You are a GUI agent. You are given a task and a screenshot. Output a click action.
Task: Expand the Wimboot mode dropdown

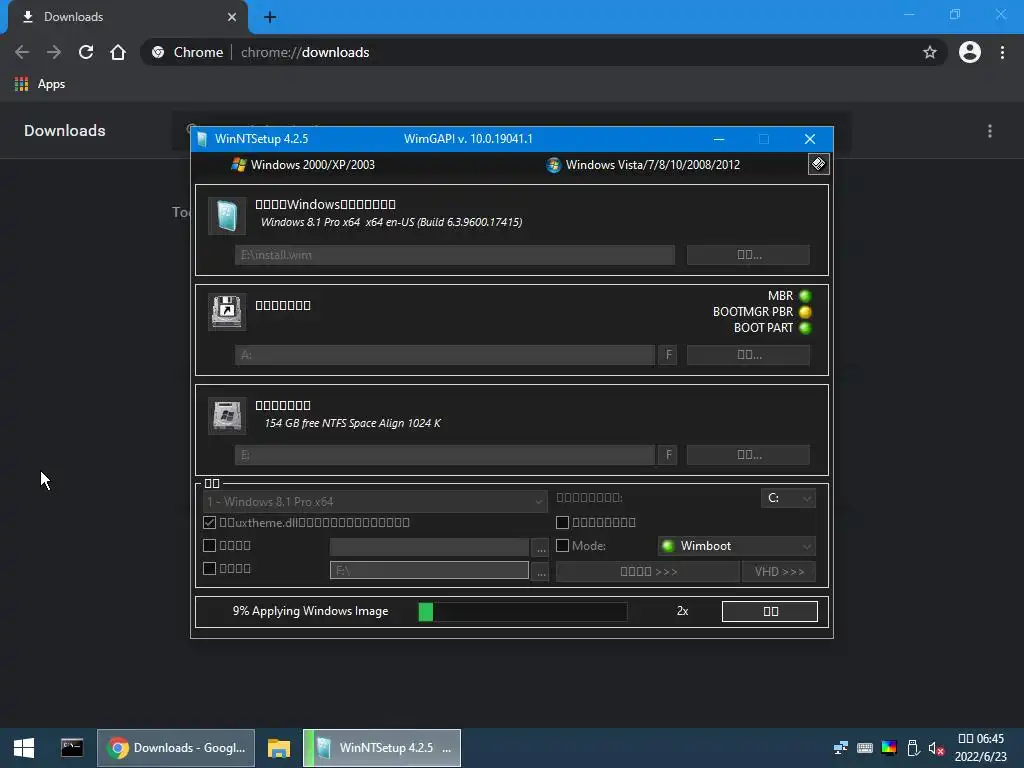[x=737, y=546]
